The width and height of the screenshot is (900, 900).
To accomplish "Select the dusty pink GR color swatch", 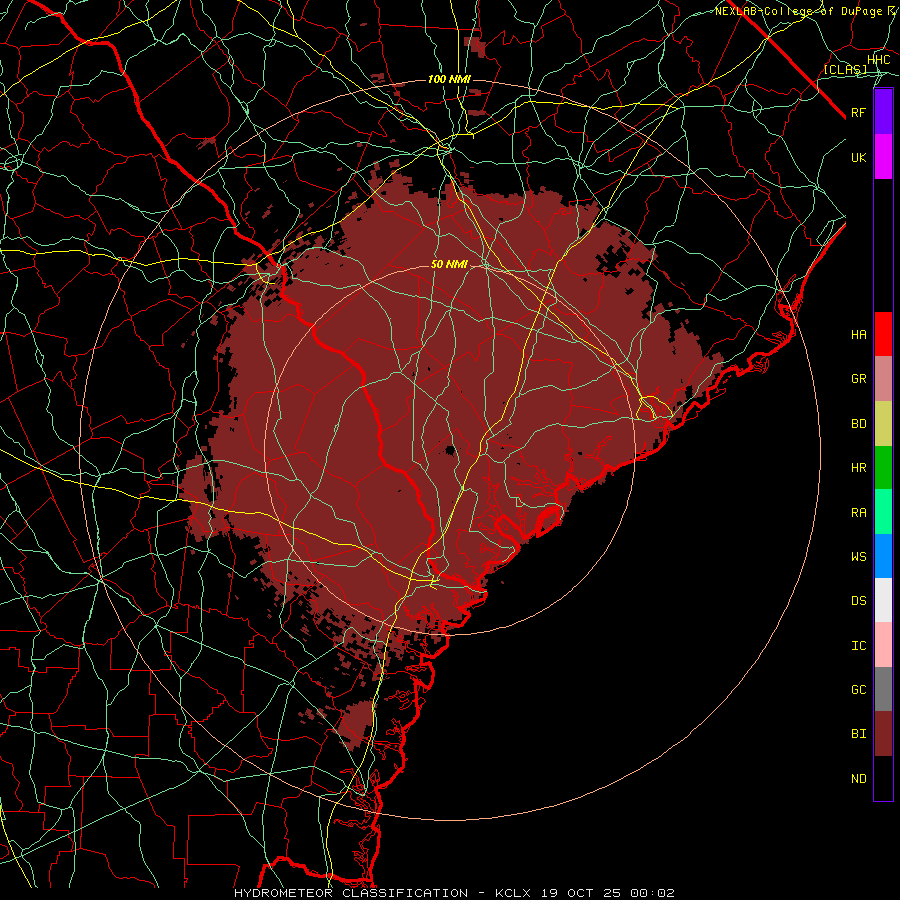I will 883,379.
